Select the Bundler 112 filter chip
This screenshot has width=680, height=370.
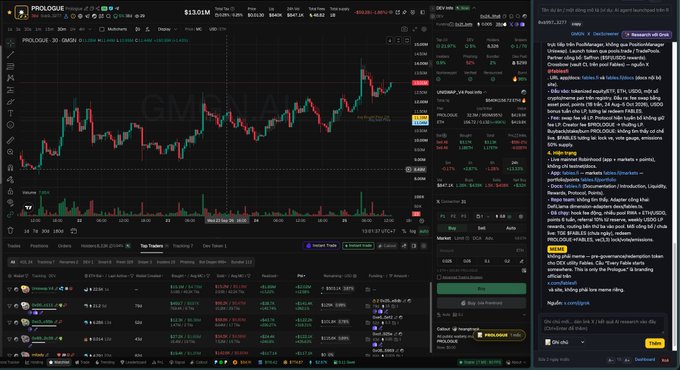click(x=242, y=262)
